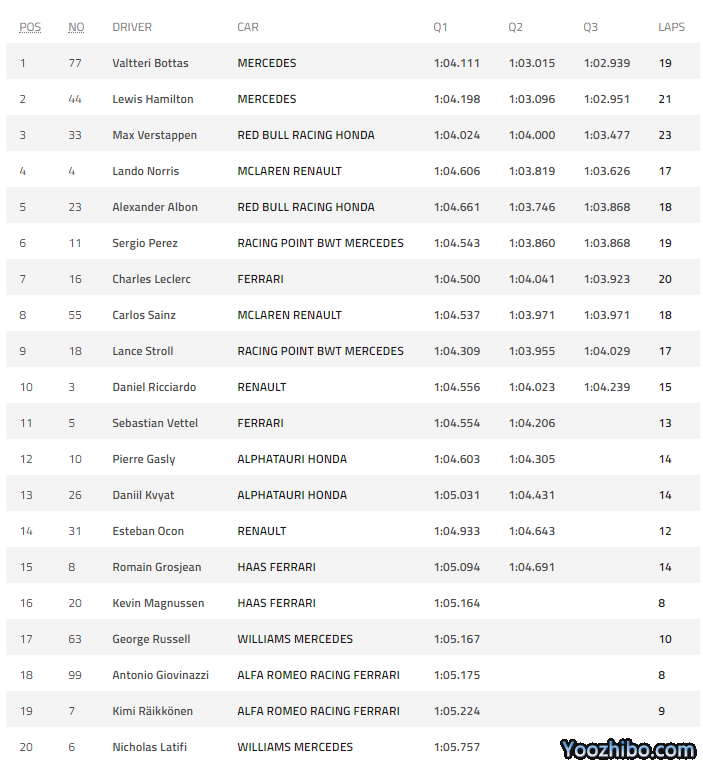Click on Lewis Hamilton's name
The height and width of the screenshot is (765, 703).
tap(153, 99)
